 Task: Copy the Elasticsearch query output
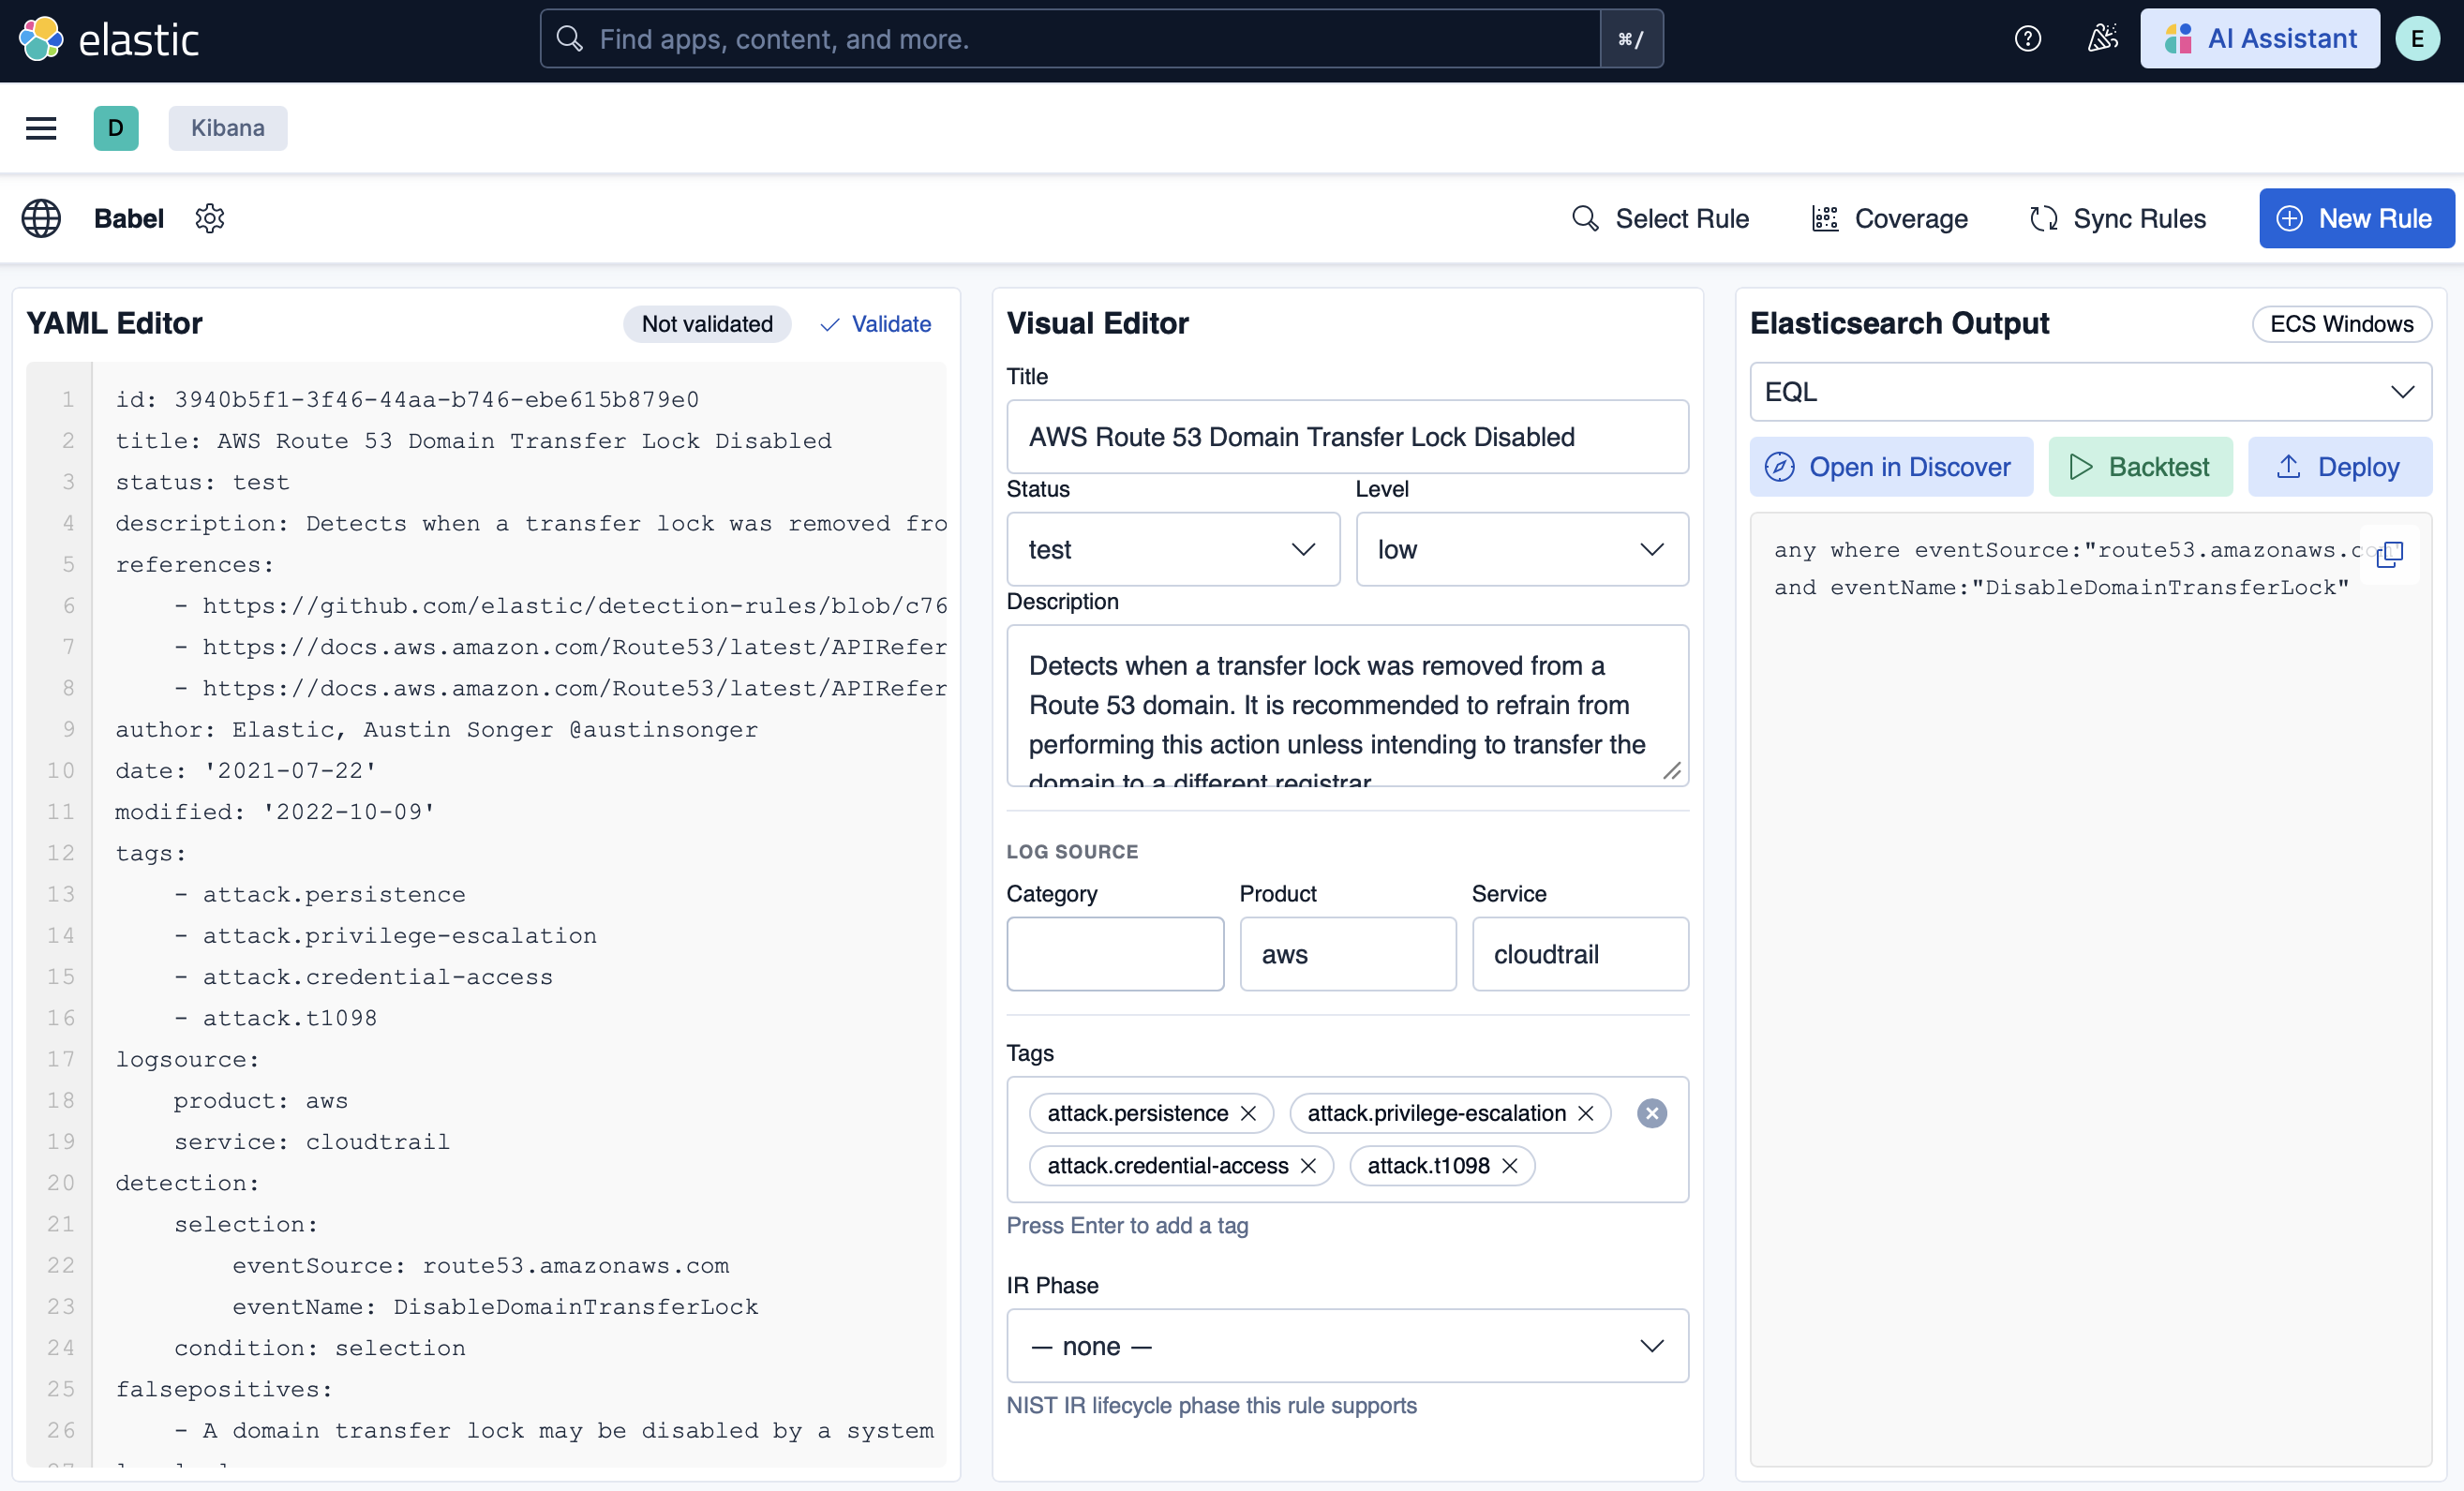pos(2389,553)
